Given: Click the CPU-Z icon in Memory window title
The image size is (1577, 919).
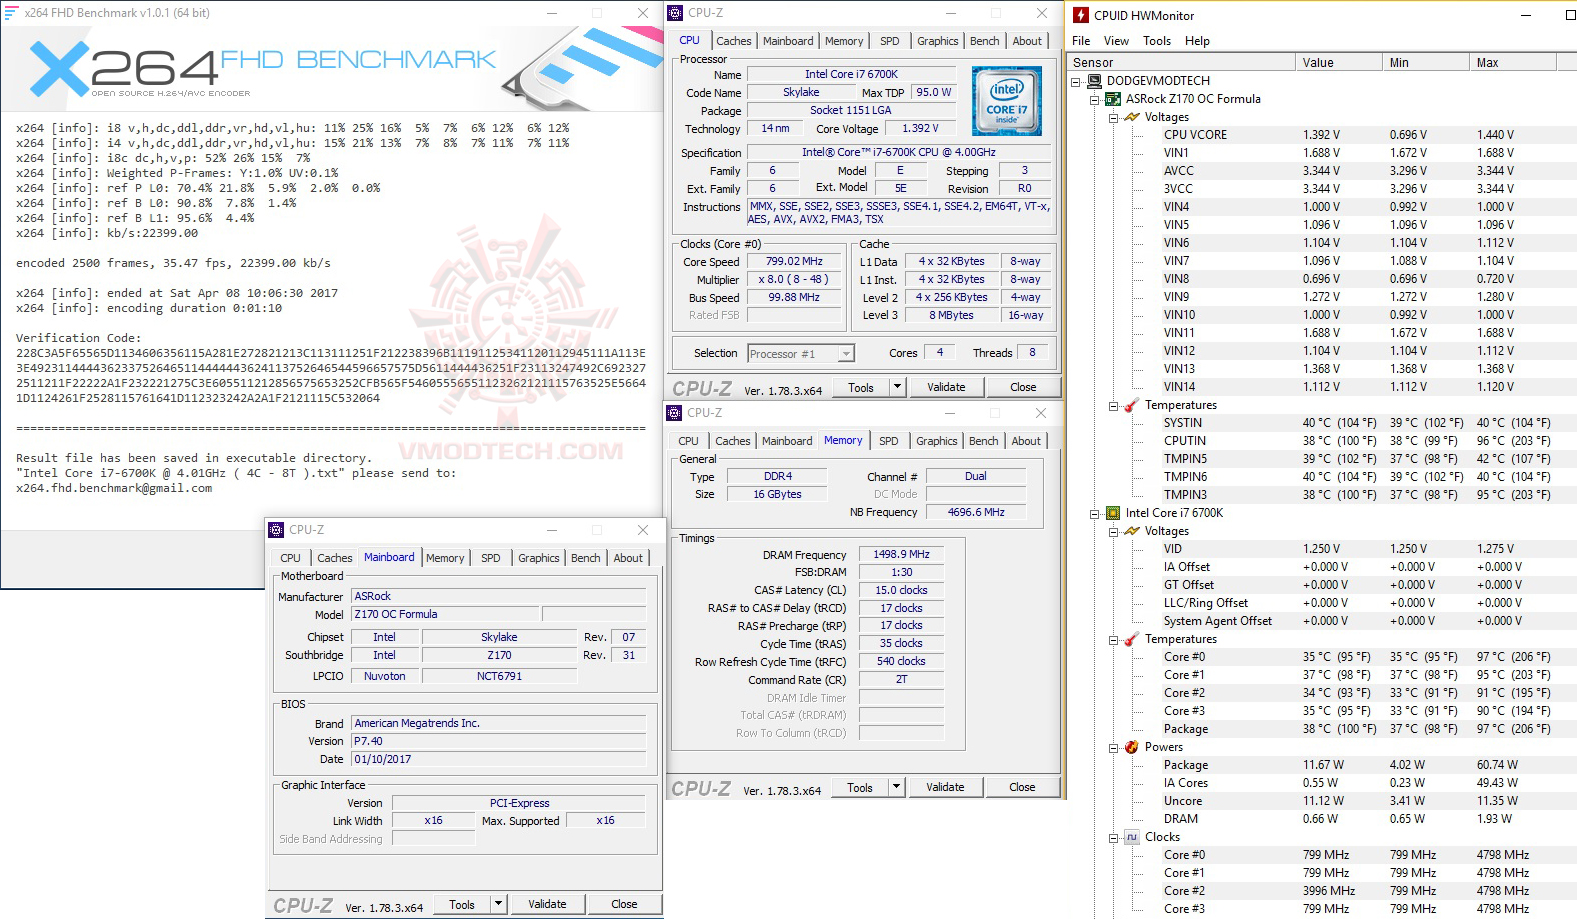Looking at the screenshot, I should tap(675, 413).
